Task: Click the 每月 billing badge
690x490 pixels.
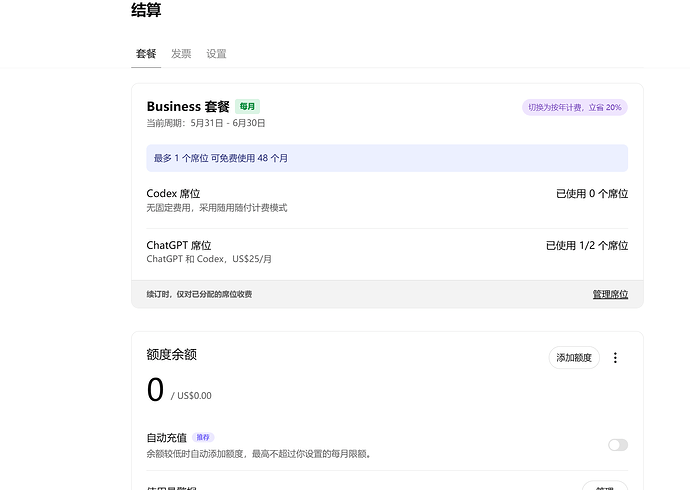Action: (x=247, y=106)
